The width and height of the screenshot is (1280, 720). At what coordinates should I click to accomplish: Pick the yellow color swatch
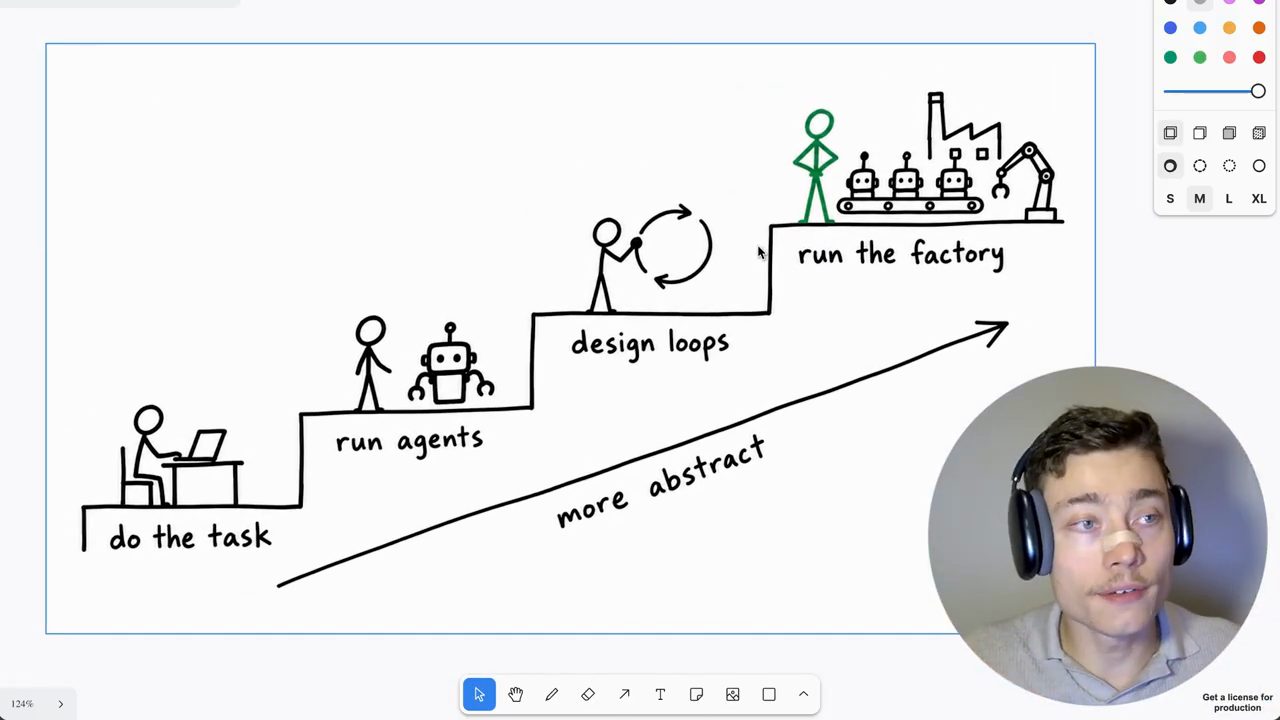coord(1229,28)
